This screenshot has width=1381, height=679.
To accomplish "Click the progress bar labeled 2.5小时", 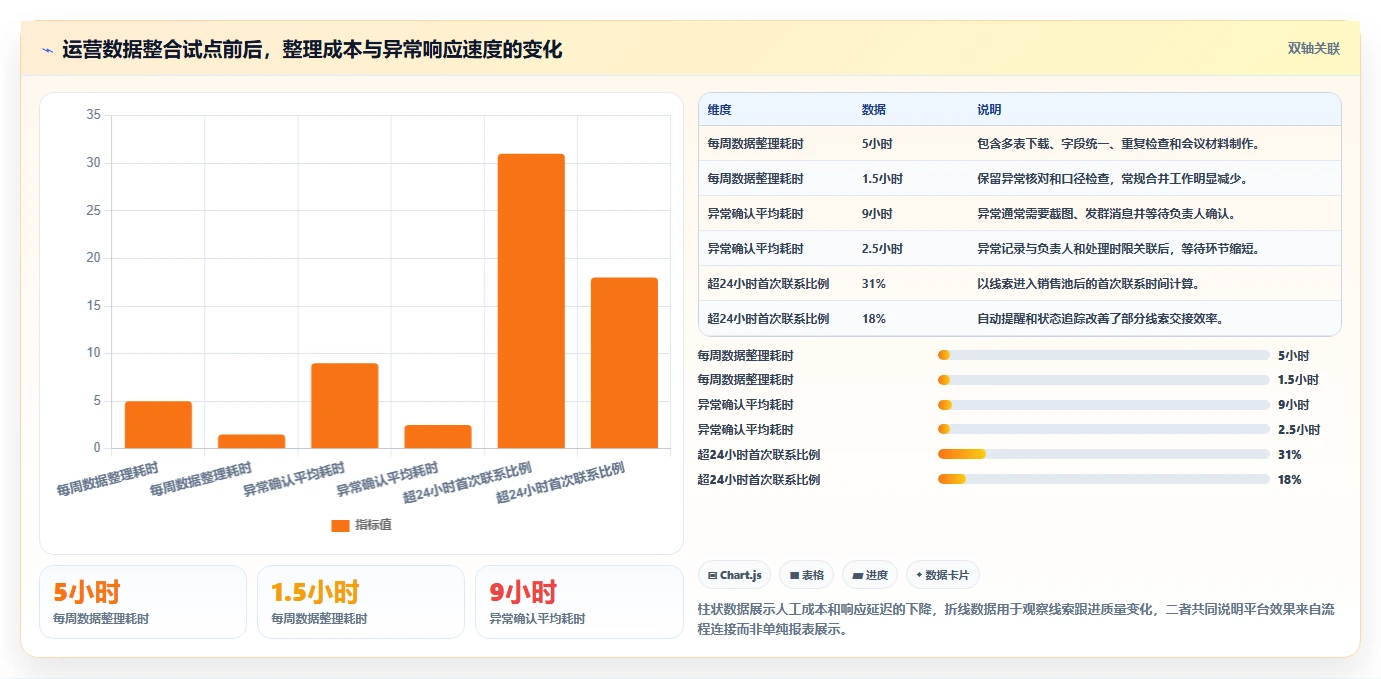I will pyautogui.click(x=1104, y=429).
